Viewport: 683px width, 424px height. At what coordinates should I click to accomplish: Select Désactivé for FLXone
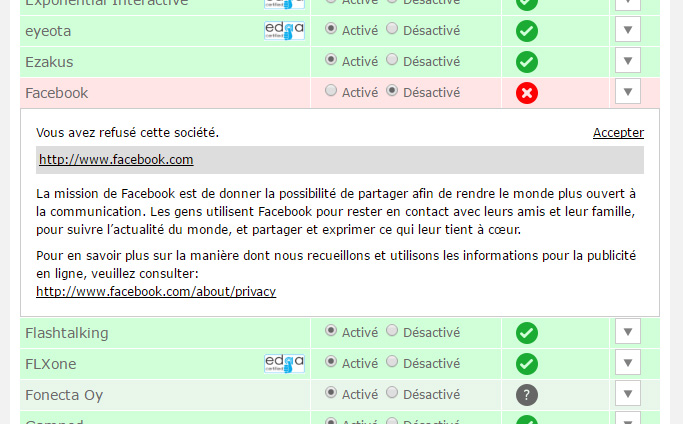pyautogui.click(x=392, y=362)
